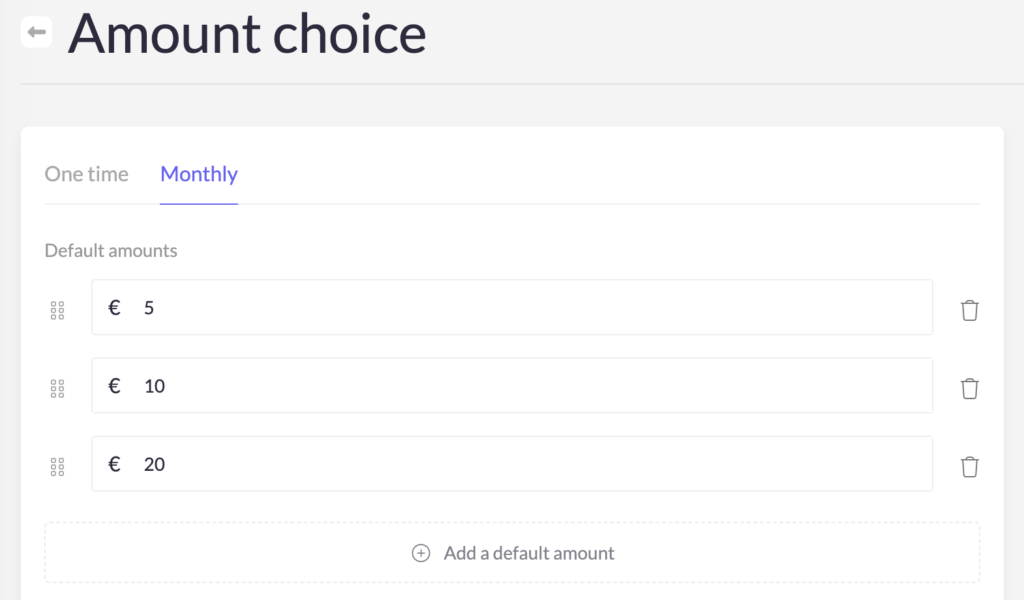The height and width of the screenshot is (600, 1024).
Task: Select the Monthly tab
Action: tap(199, 174)
